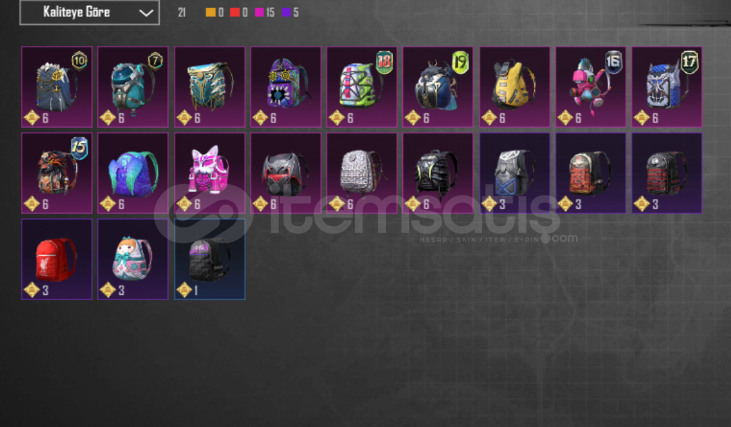Select the red Liverpool backpack
Viewport: 731px width, 427px height.
click(57, 259)
